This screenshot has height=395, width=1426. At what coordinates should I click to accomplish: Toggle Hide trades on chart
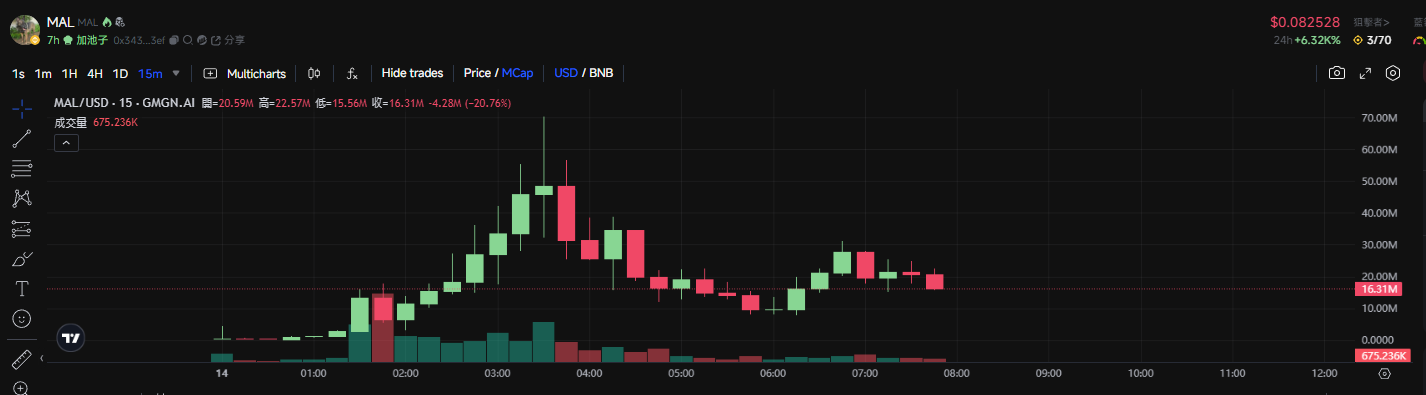[412, 73]
